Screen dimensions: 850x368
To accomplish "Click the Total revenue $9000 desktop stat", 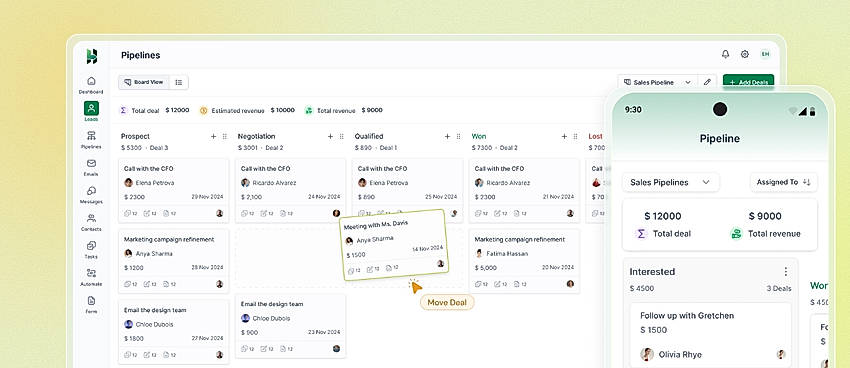I will [344, 110].
